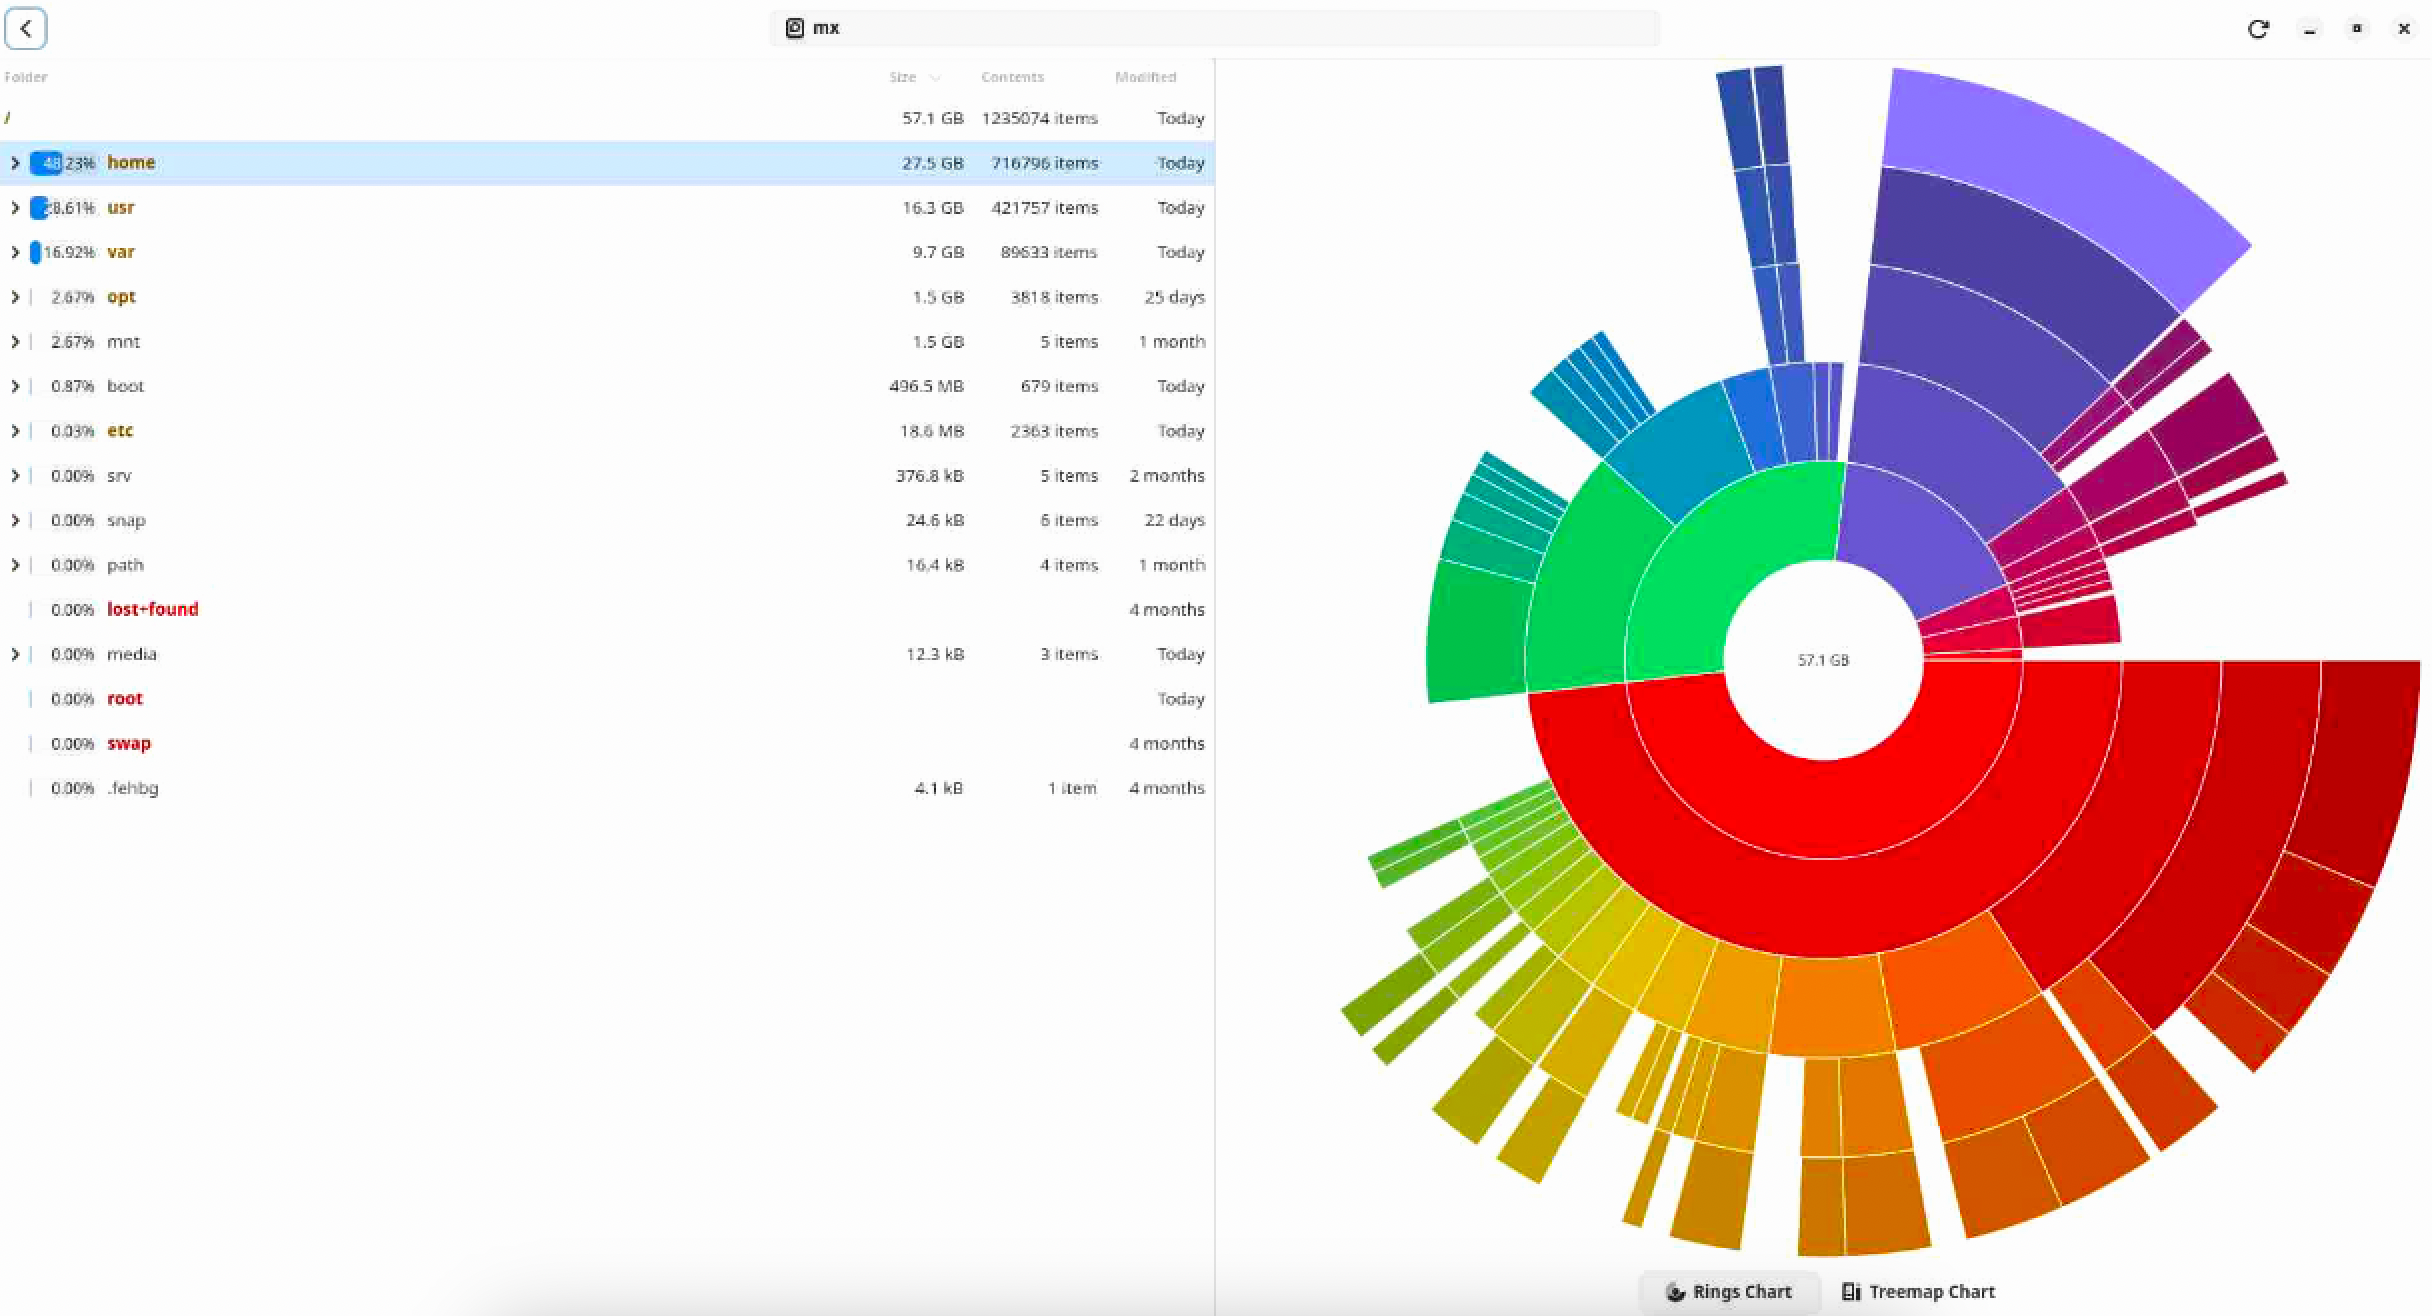The height and width of the screenshot is (1316, 2432).
Task: Select the root folder name
Action: tap(125, 699)
